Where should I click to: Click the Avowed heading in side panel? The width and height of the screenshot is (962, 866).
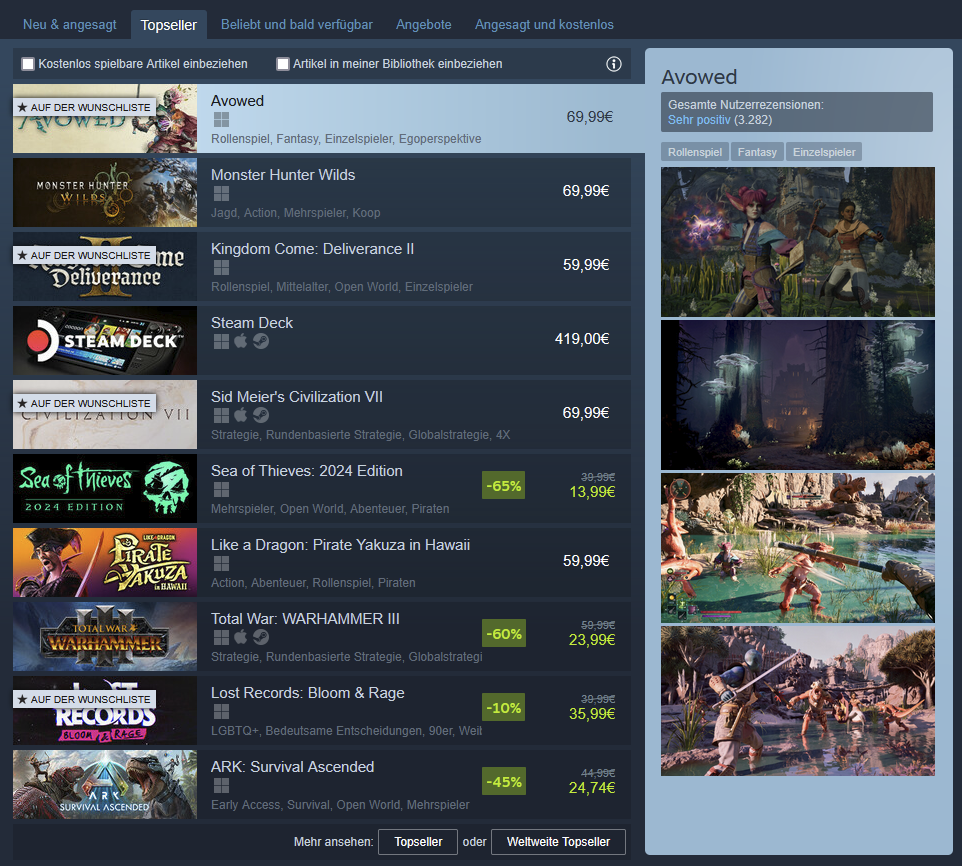[x=699, y=77]
